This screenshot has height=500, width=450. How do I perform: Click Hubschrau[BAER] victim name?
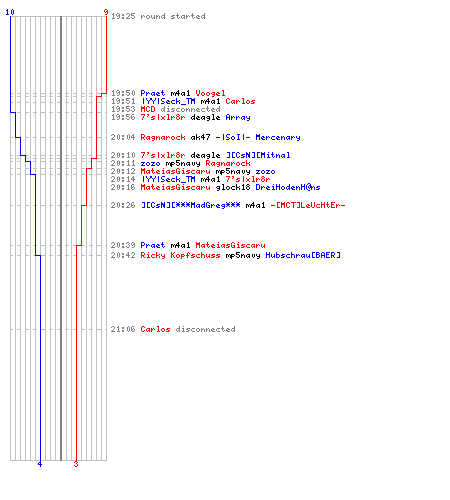(x=303, y=255)
